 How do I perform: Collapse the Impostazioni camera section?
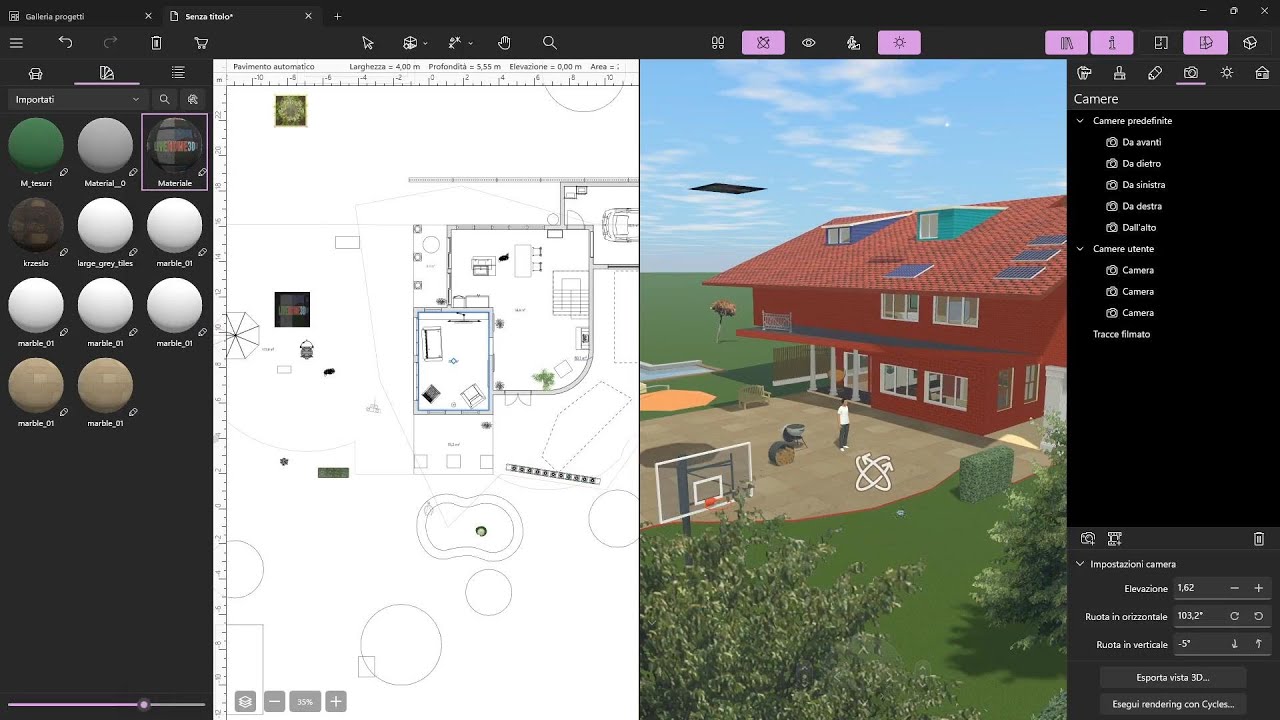(1080, 564)
